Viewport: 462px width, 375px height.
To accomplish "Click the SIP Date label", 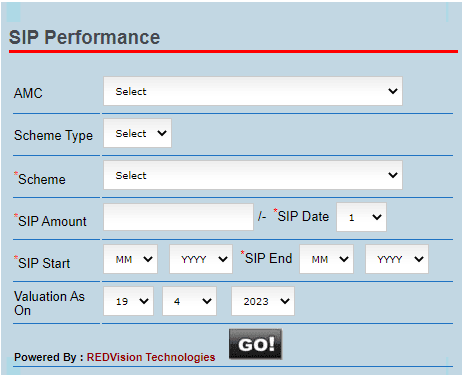I will pyautogui.click(x=303, y=216).
